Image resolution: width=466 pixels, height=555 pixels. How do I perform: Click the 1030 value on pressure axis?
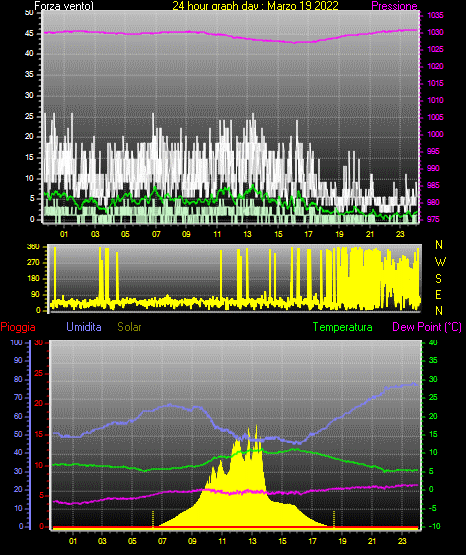pyautogui.click(x=435, y=33)
